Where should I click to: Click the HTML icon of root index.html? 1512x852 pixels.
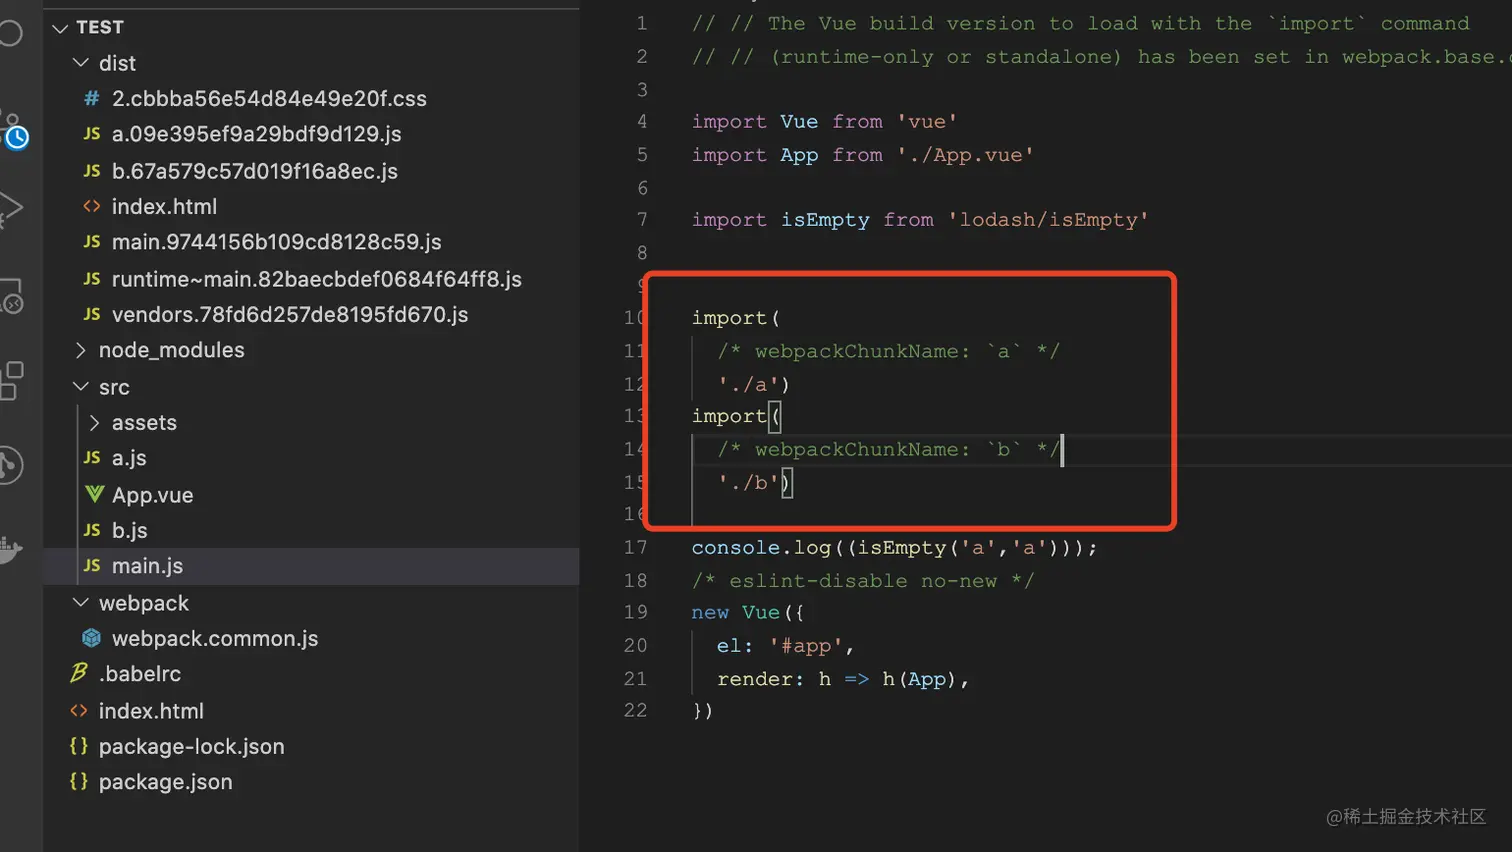click(x=79, y=711)
